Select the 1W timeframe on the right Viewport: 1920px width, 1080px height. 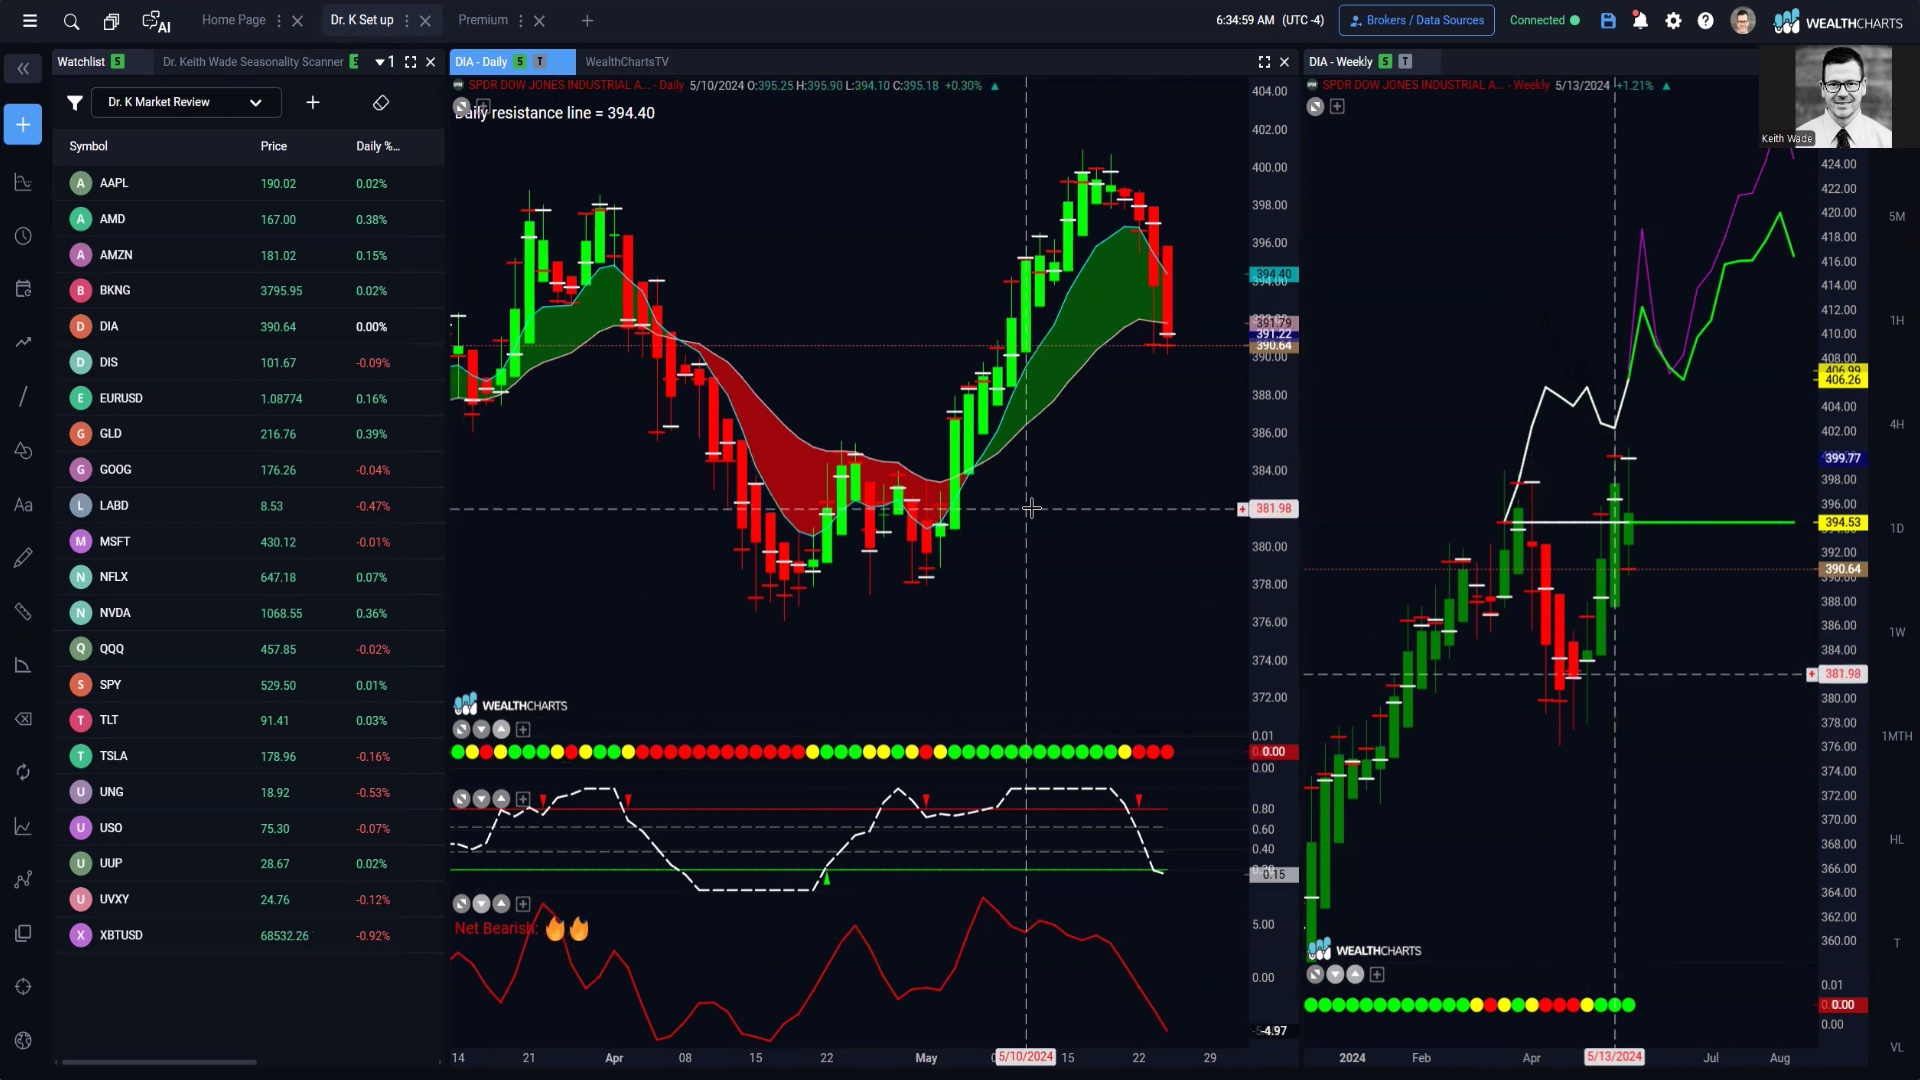pos(1897,632)
